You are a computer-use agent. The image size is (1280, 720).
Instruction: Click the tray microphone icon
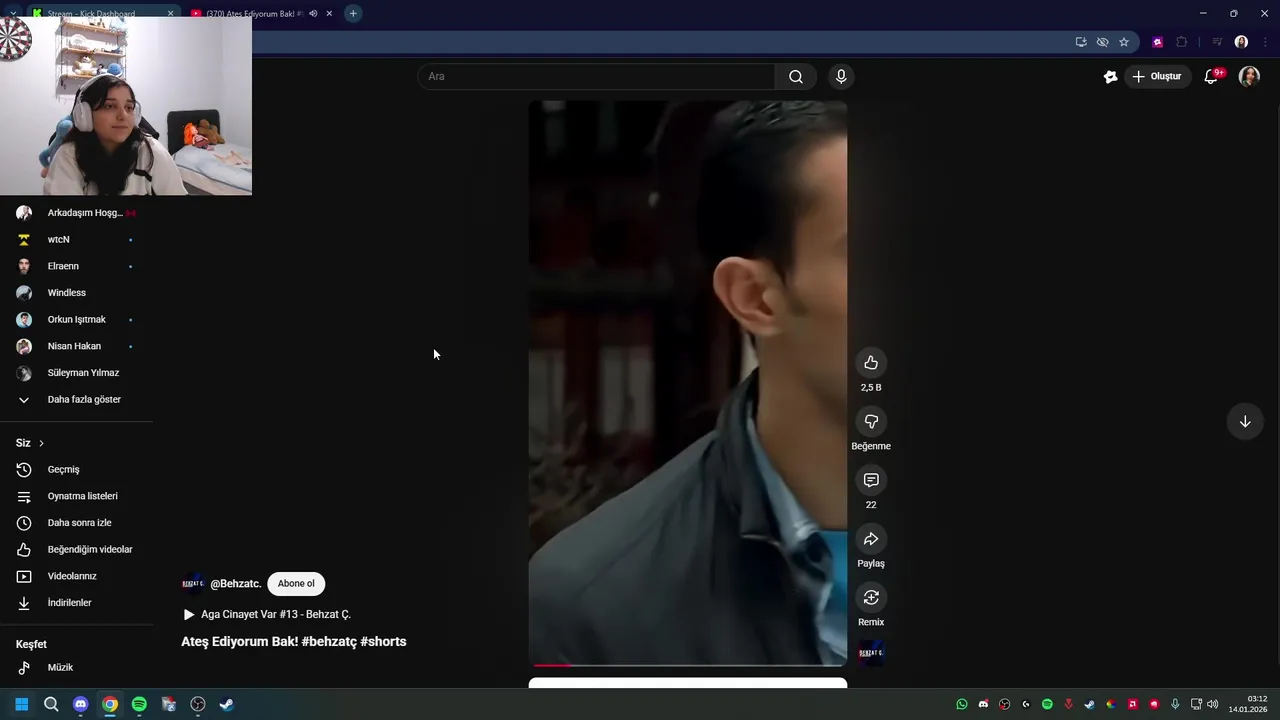(x=1175, y=704)
